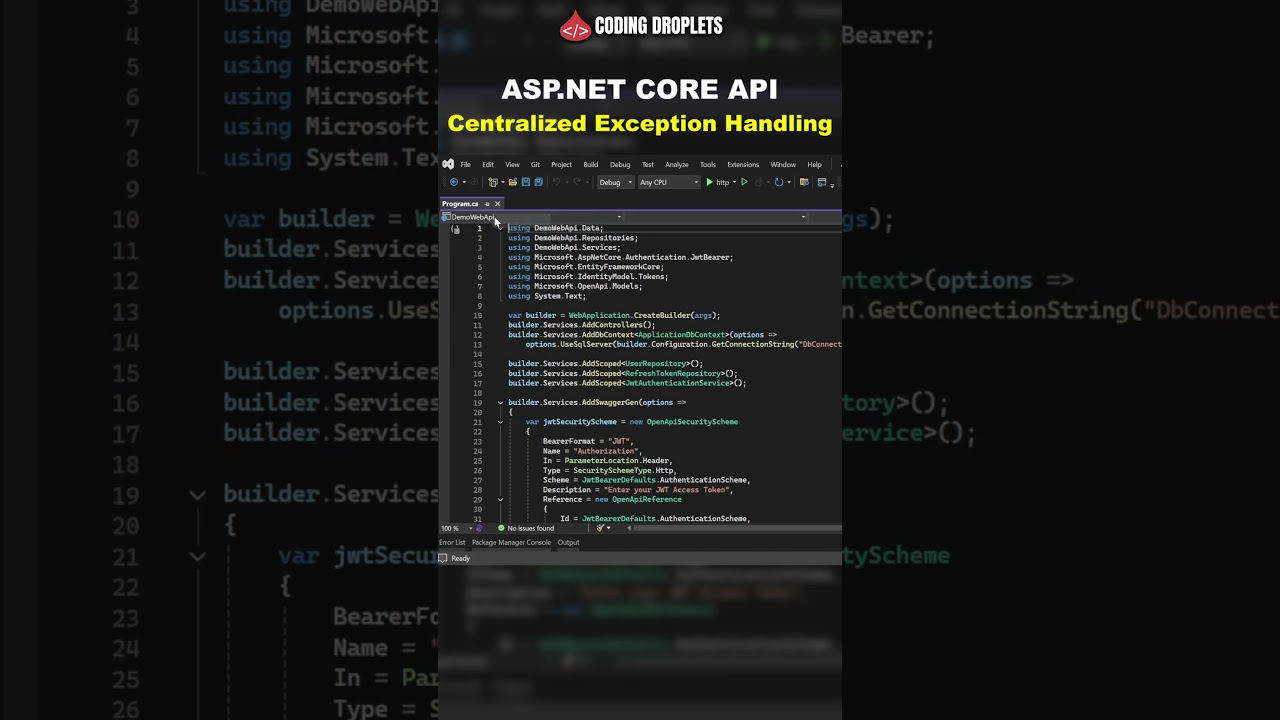
Task: Click the IntelliCode icon next to zoom level
Action: tap(479, 528)
